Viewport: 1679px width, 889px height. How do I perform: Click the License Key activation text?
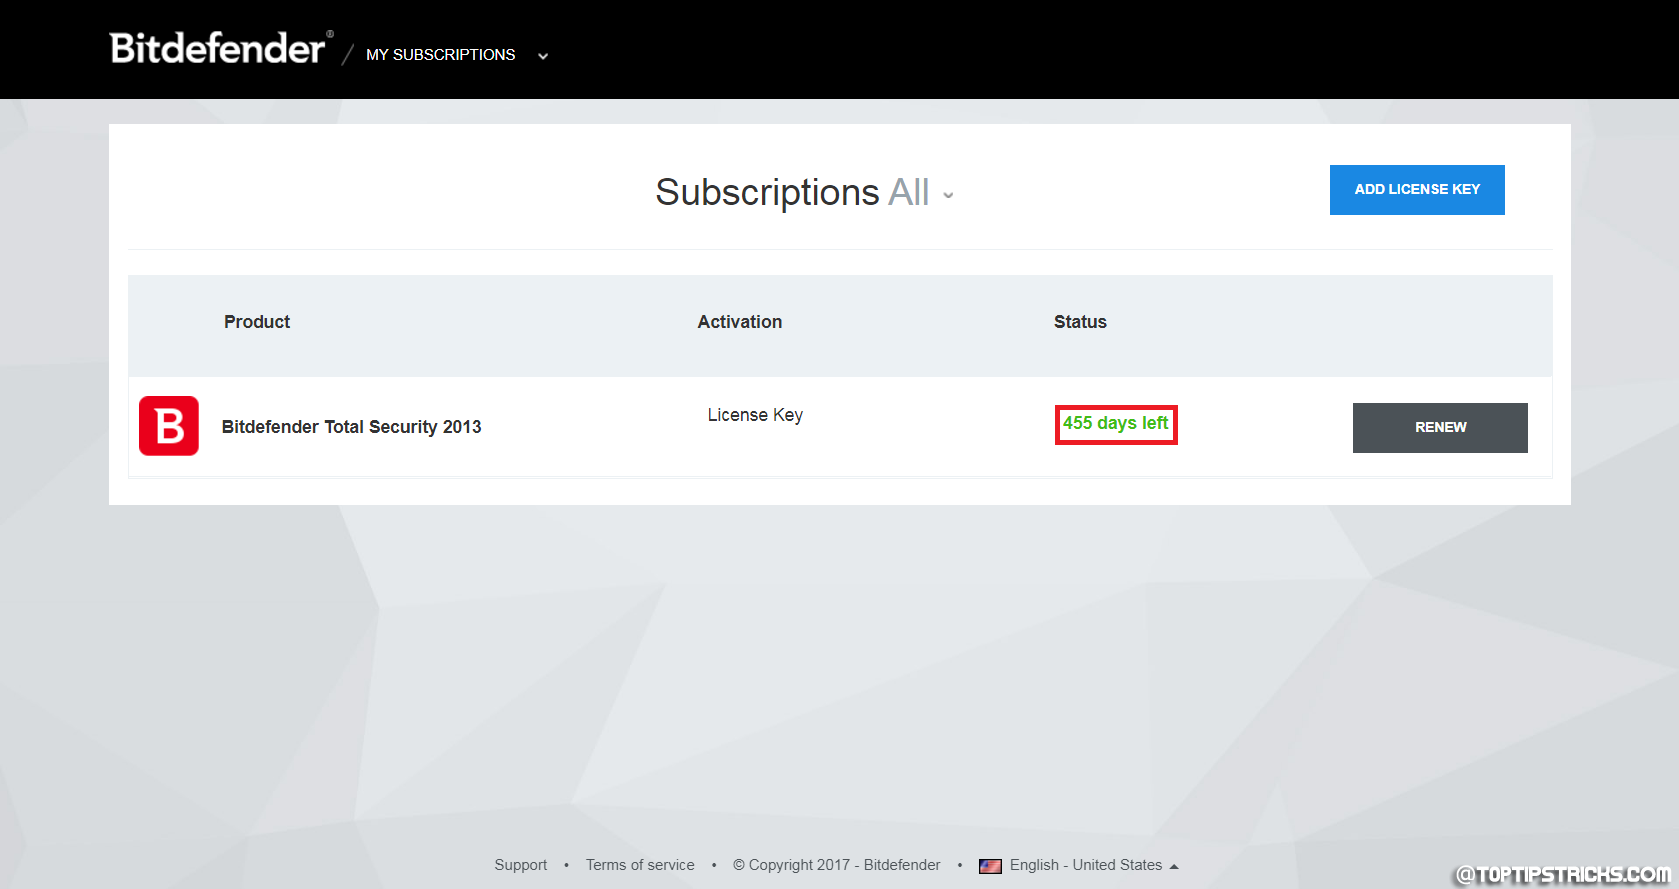(755, 415)
